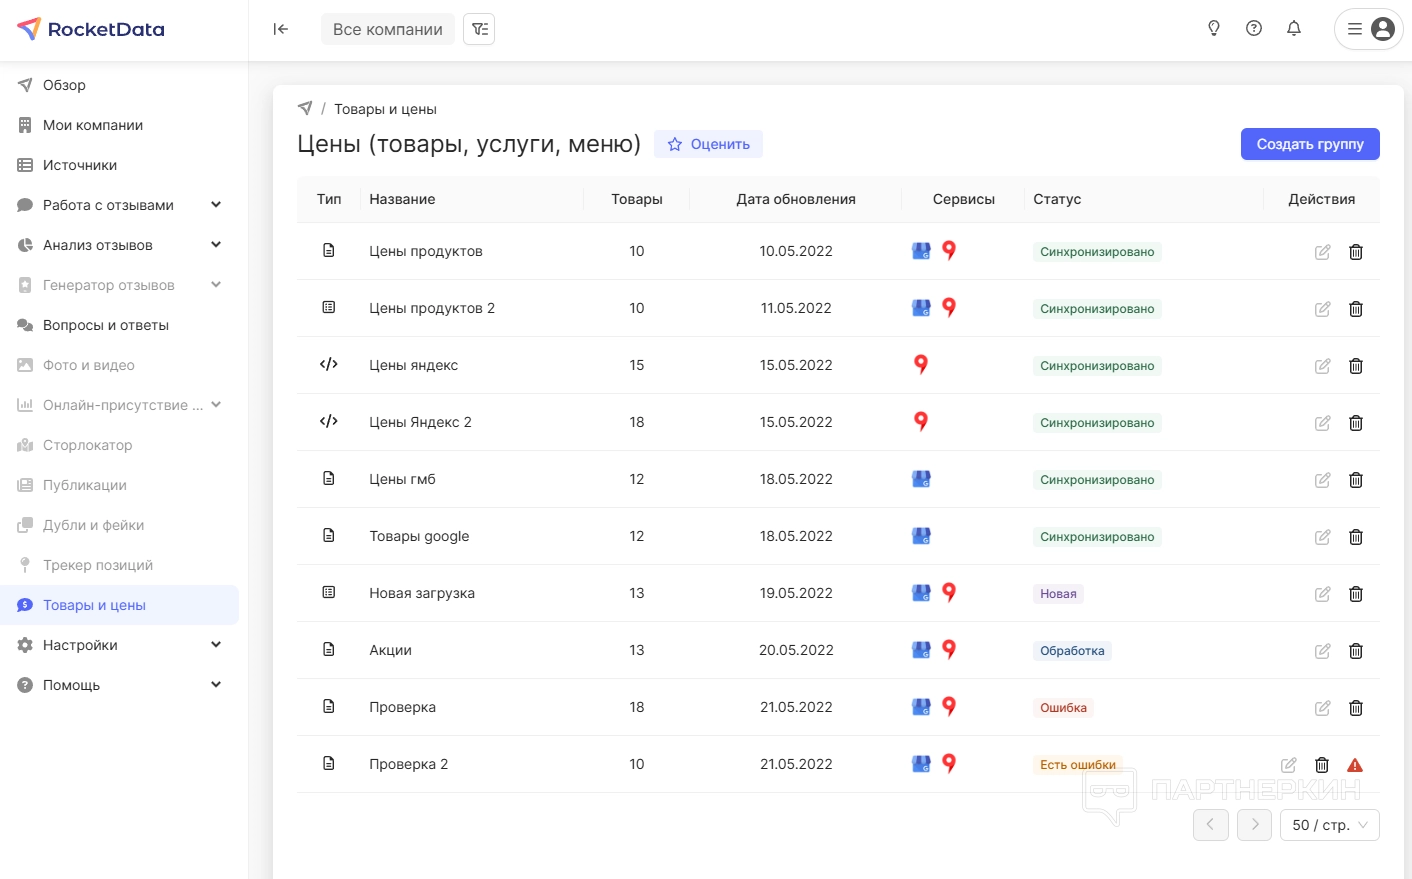The width and height of the screenshot is (1412, 879).
Task: Open "Вопросы и ответы" menu item
Action: pos(105,325)
